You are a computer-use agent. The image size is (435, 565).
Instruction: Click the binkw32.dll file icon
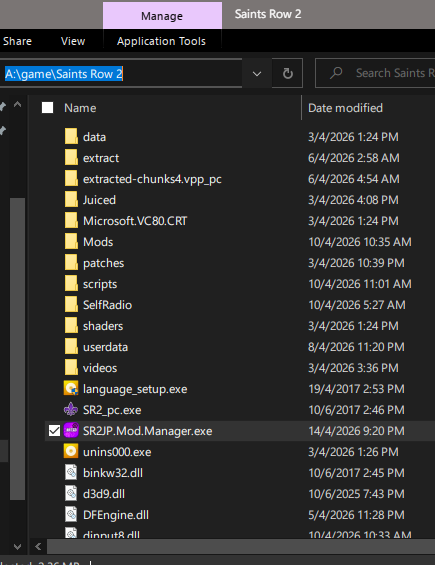click(71, 473)
